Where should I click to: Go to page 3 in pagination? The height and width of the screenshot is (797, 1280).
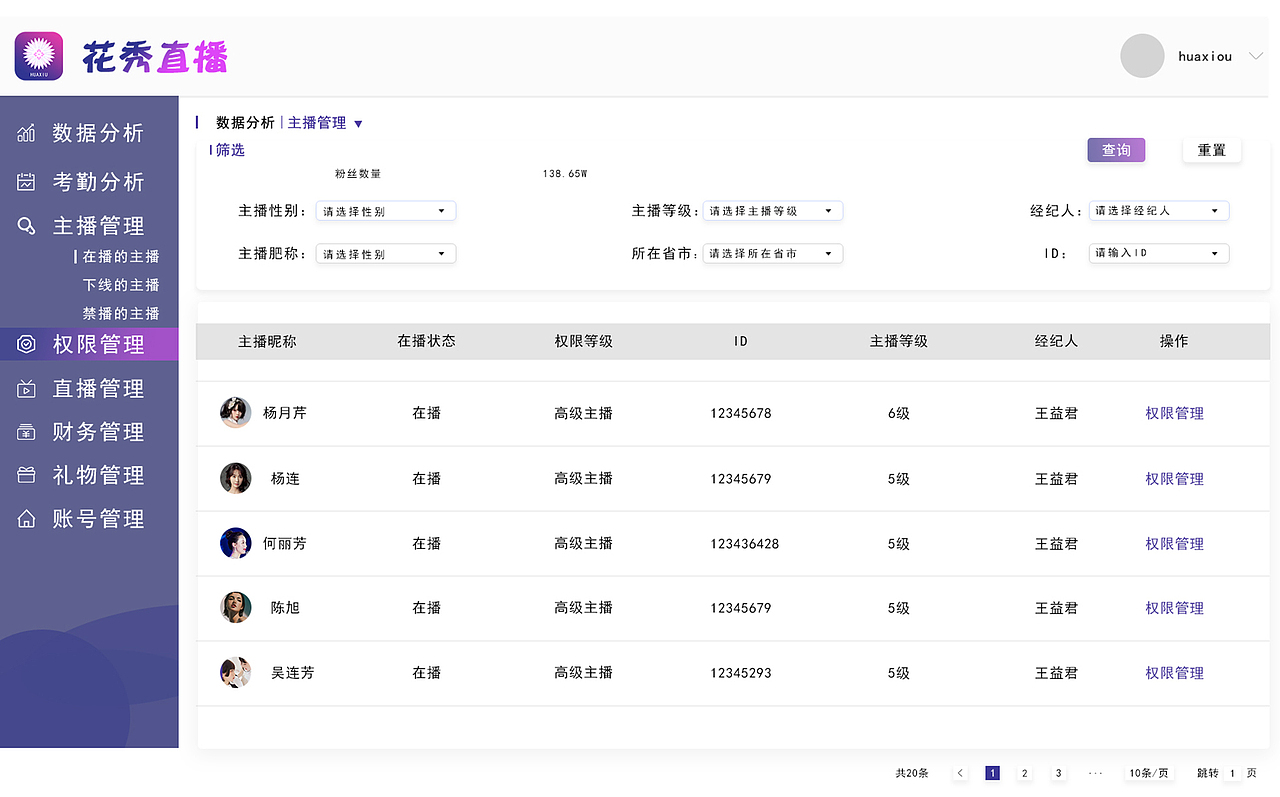[1058, 773]
